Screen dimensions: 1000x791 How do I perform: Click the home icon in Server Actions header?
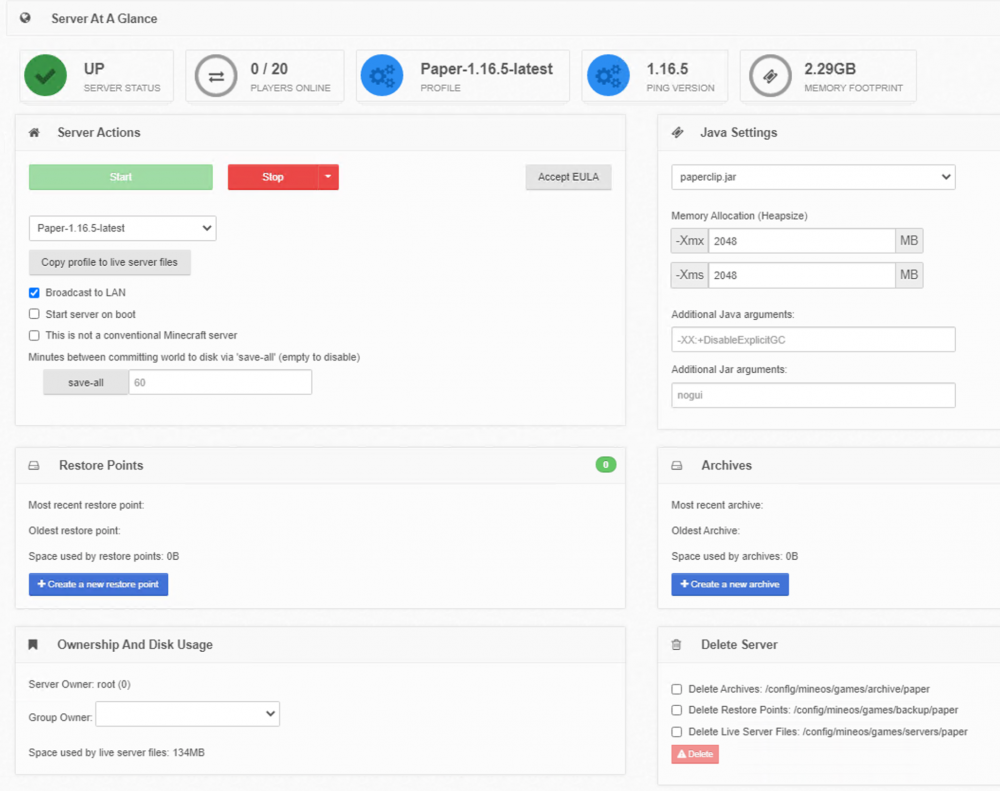click(x=34, y=133)
